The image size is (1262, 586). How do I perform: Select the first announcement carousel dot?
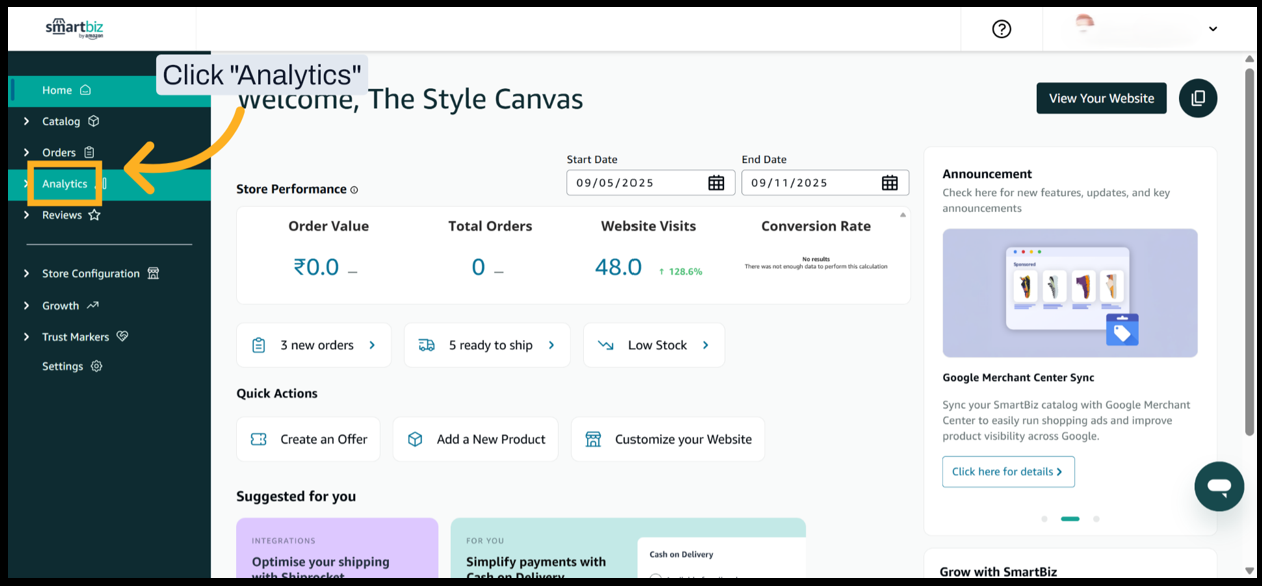click(1044, 519)
